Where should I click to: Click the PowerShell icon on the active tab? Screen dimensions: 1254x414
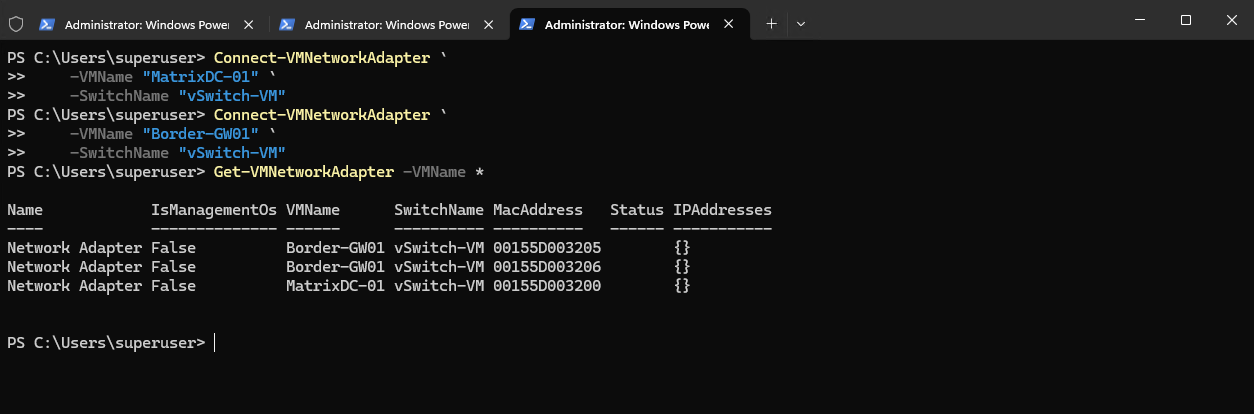pos(527,23)
